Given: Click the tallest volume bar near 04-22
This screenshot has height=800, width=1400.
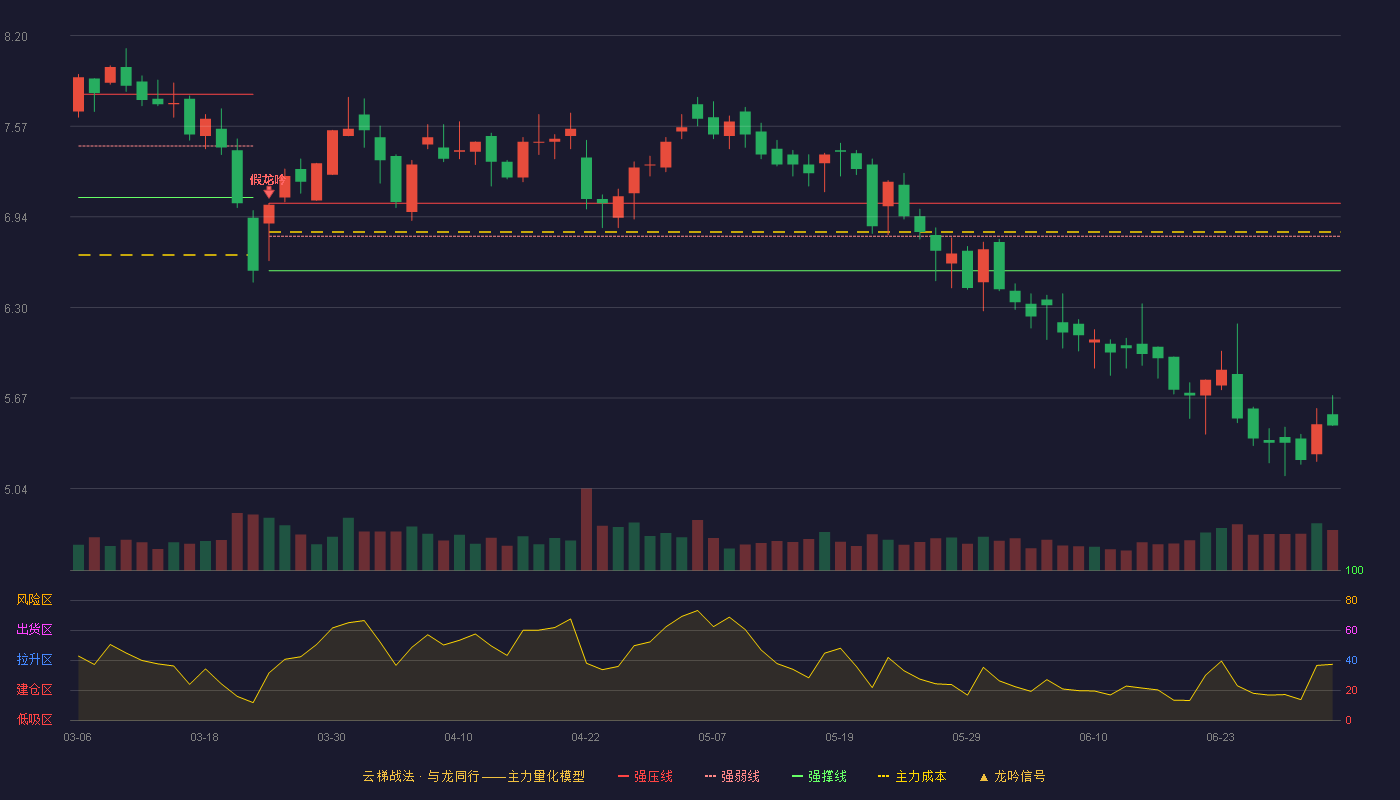Looking at the screenshot, I should pos(586,529).
